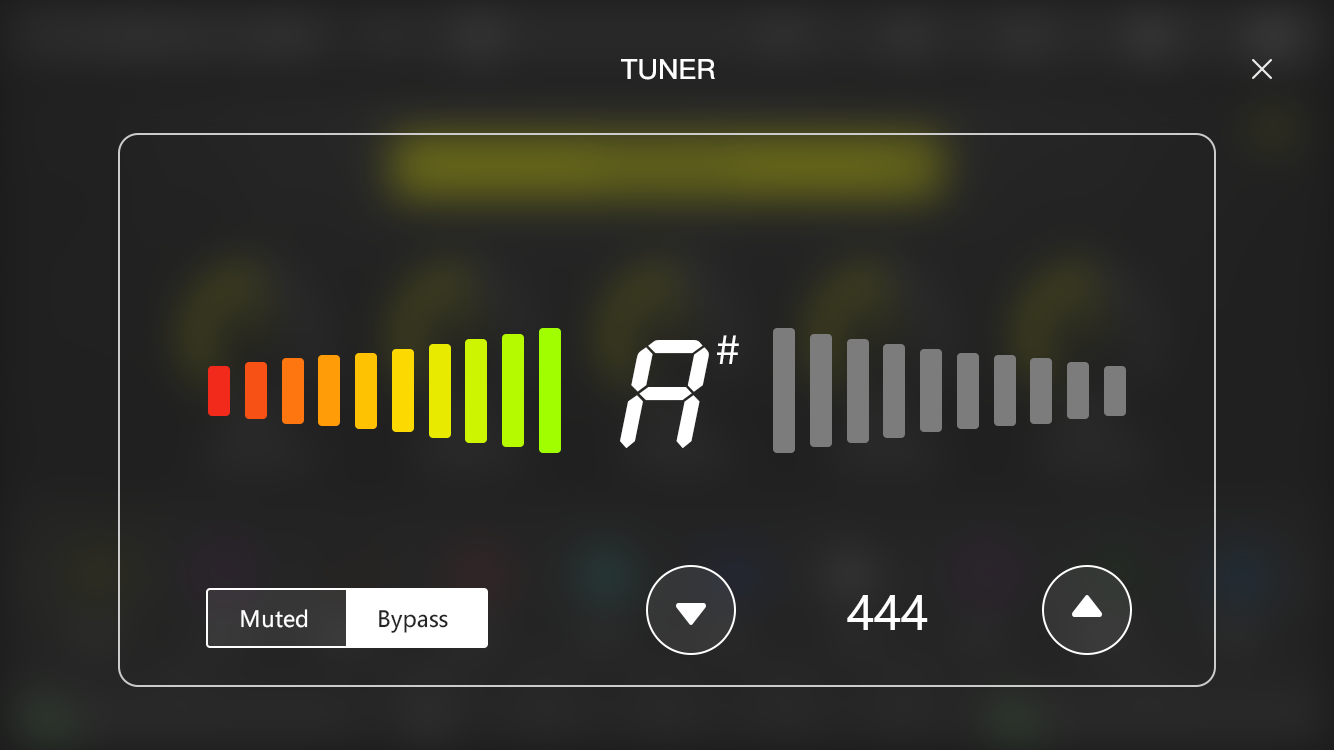
Task: Decrease reference pitch with the down arrow
Action: [691, 610]
